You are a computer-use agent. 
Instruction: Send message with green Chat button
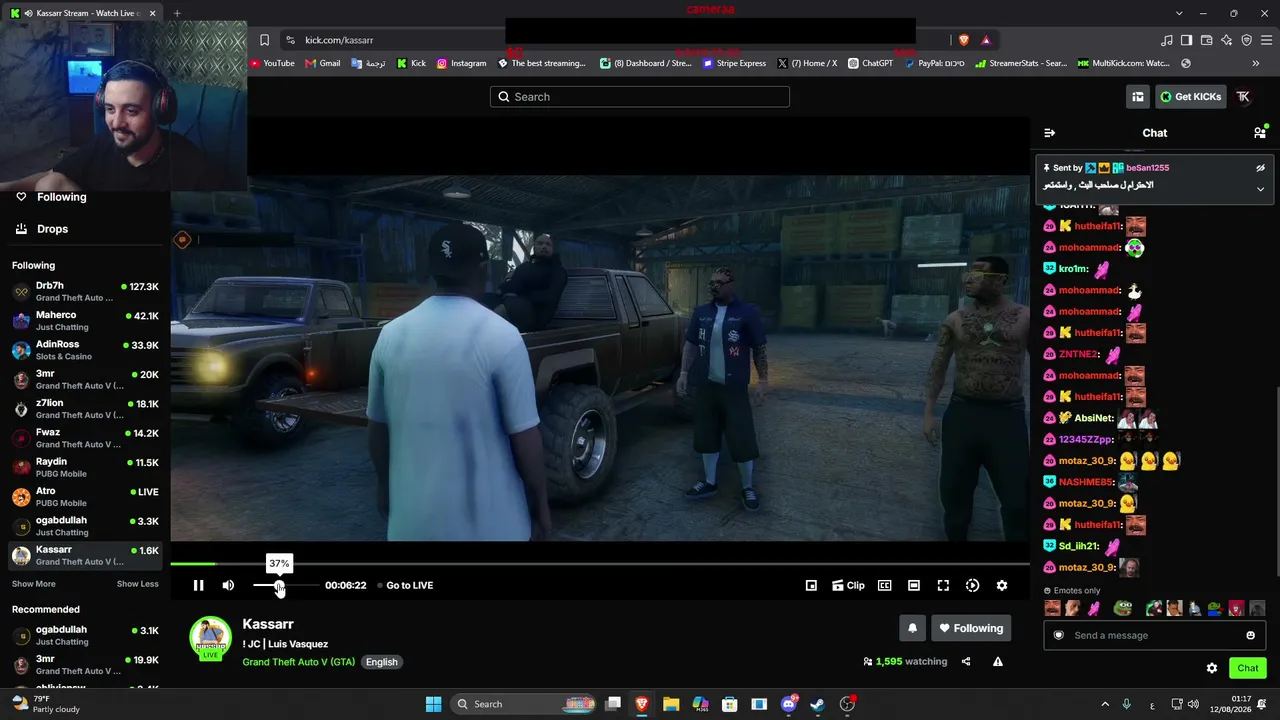point(1248,668)
